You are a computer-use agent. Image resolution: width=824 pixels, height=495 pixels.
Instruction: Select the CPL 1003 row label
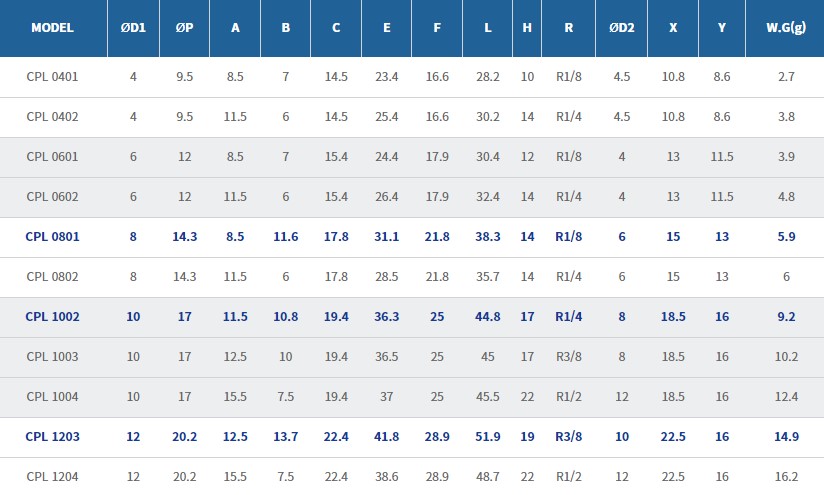tap(52, 357)
